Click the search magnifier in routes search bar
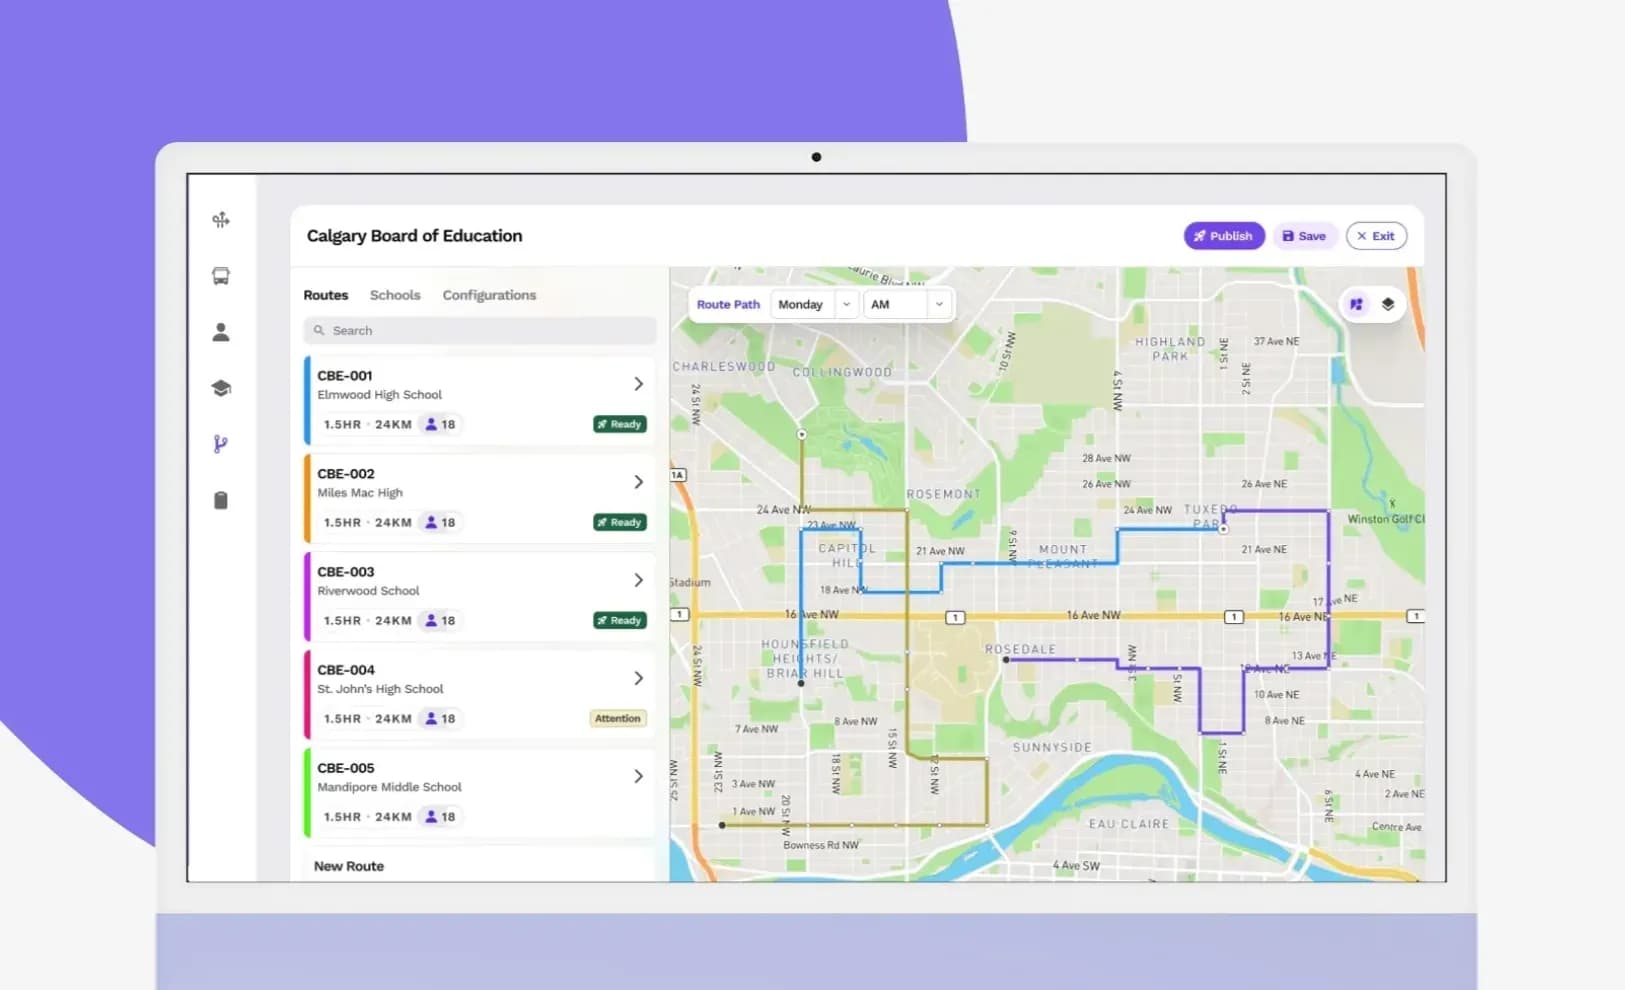1625x990 pixels. point(319,330)
